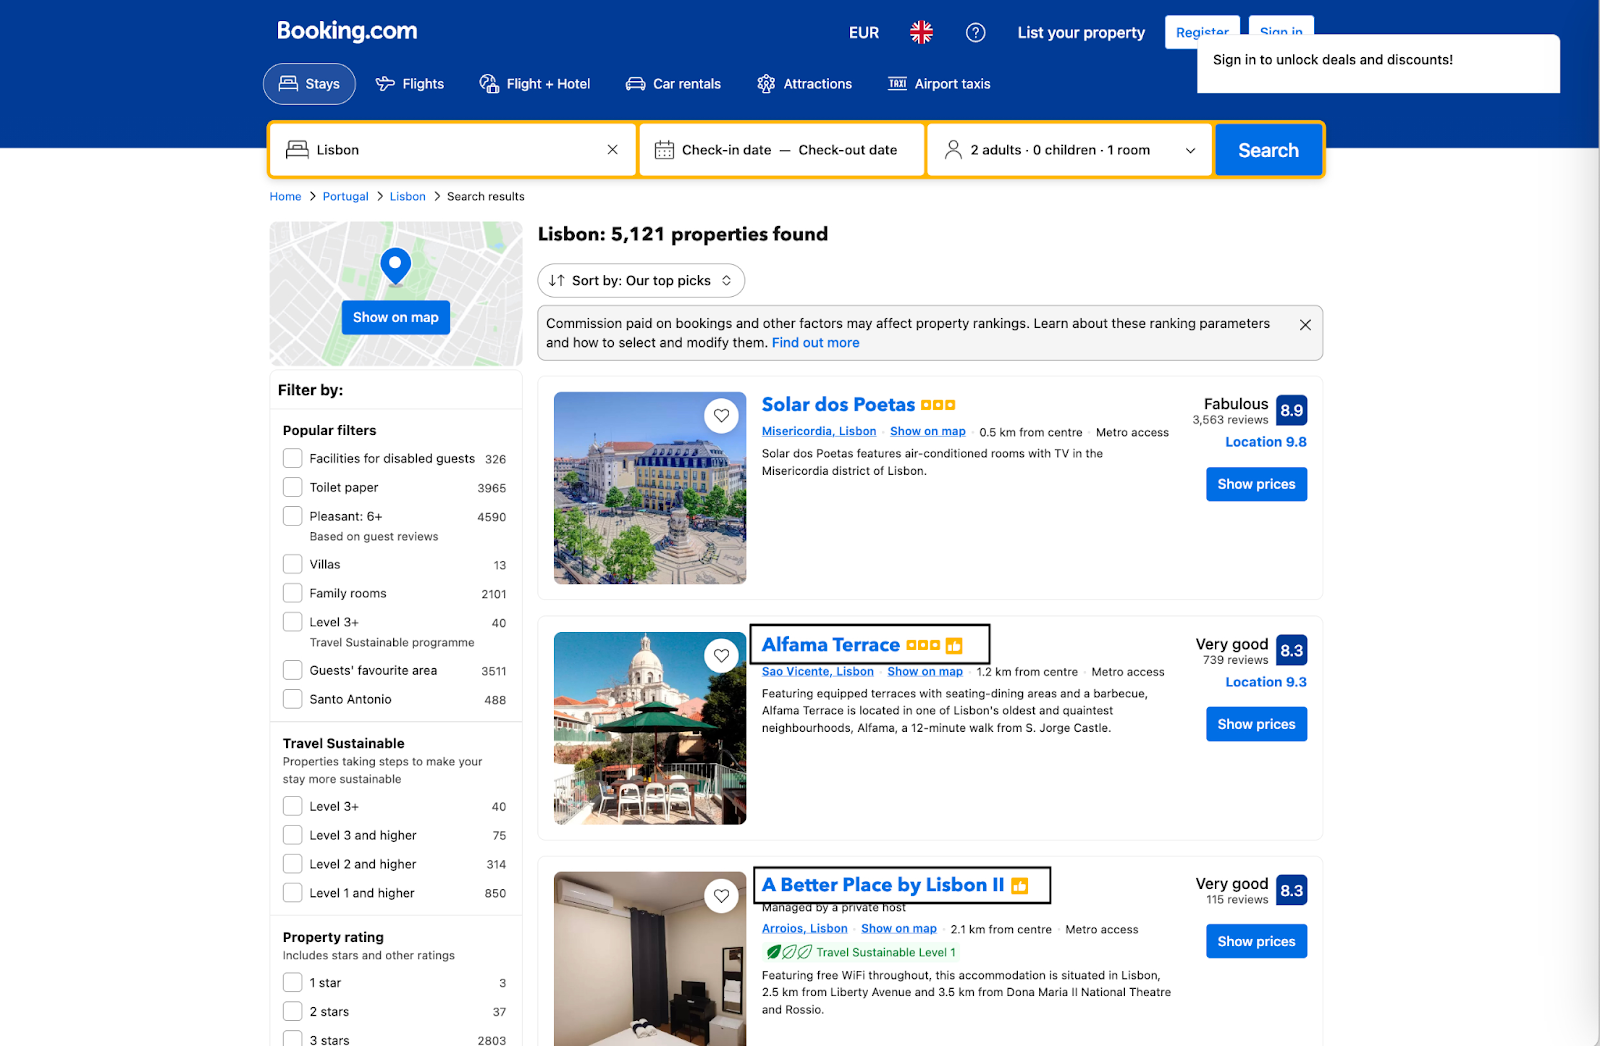The width and height of the screenshot is (1600, 1046).
Task: Click the bed icon in destination field
Action: coord(297,150)
